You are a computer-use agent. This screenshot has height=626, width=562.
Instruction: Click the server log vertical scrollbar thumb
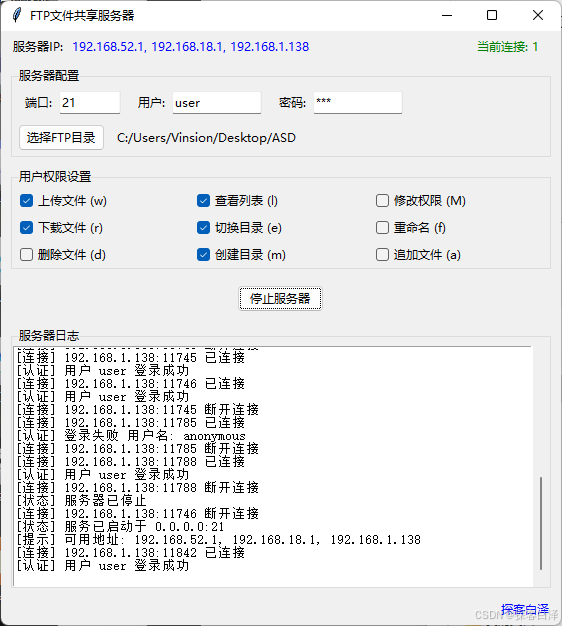coord(541,523)
